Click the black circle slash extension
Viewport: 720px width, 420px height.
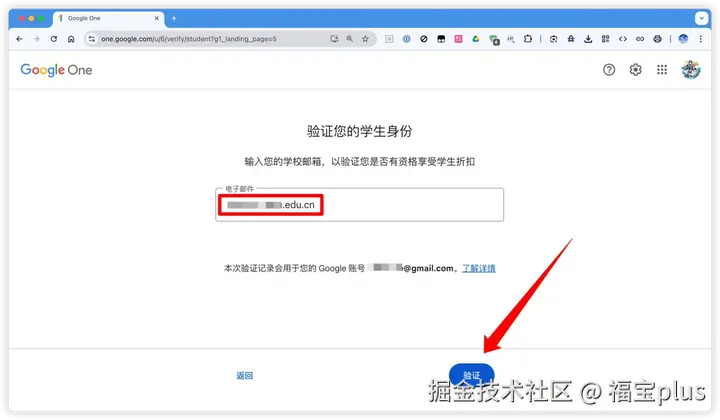point(424,39)
